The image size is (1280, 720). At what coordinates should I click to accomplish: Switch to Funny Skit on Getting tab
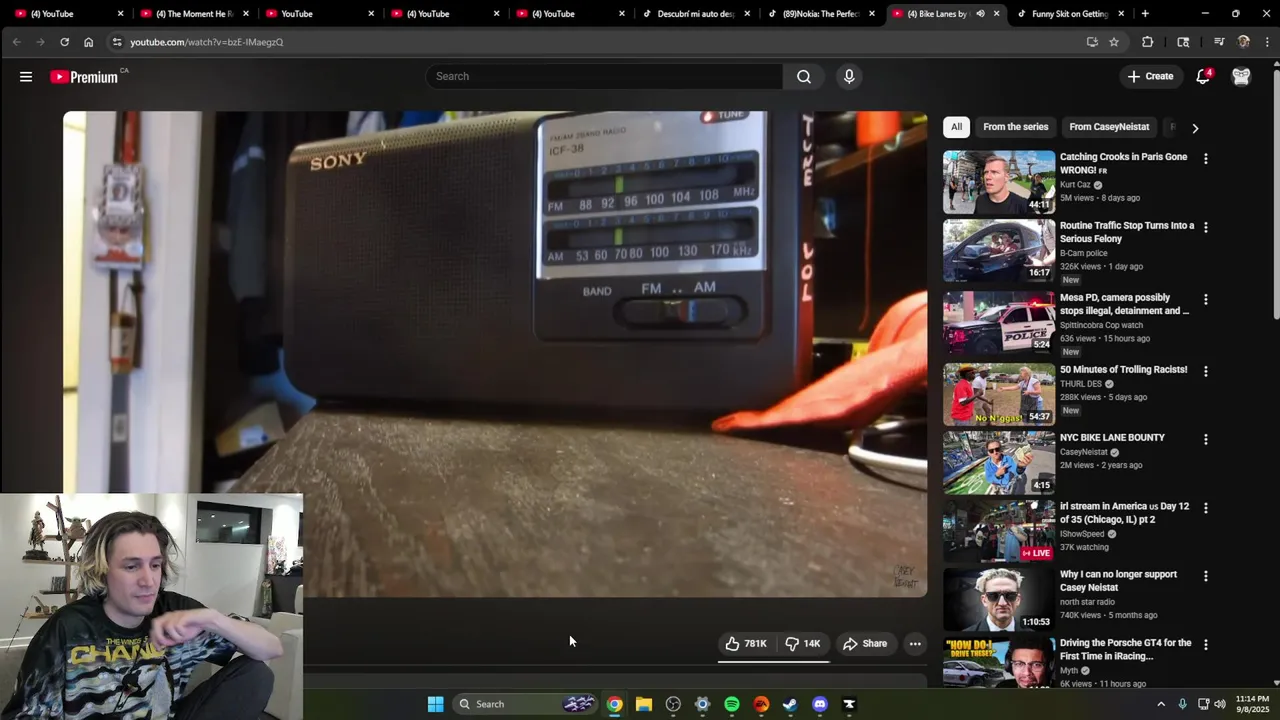1070,14
